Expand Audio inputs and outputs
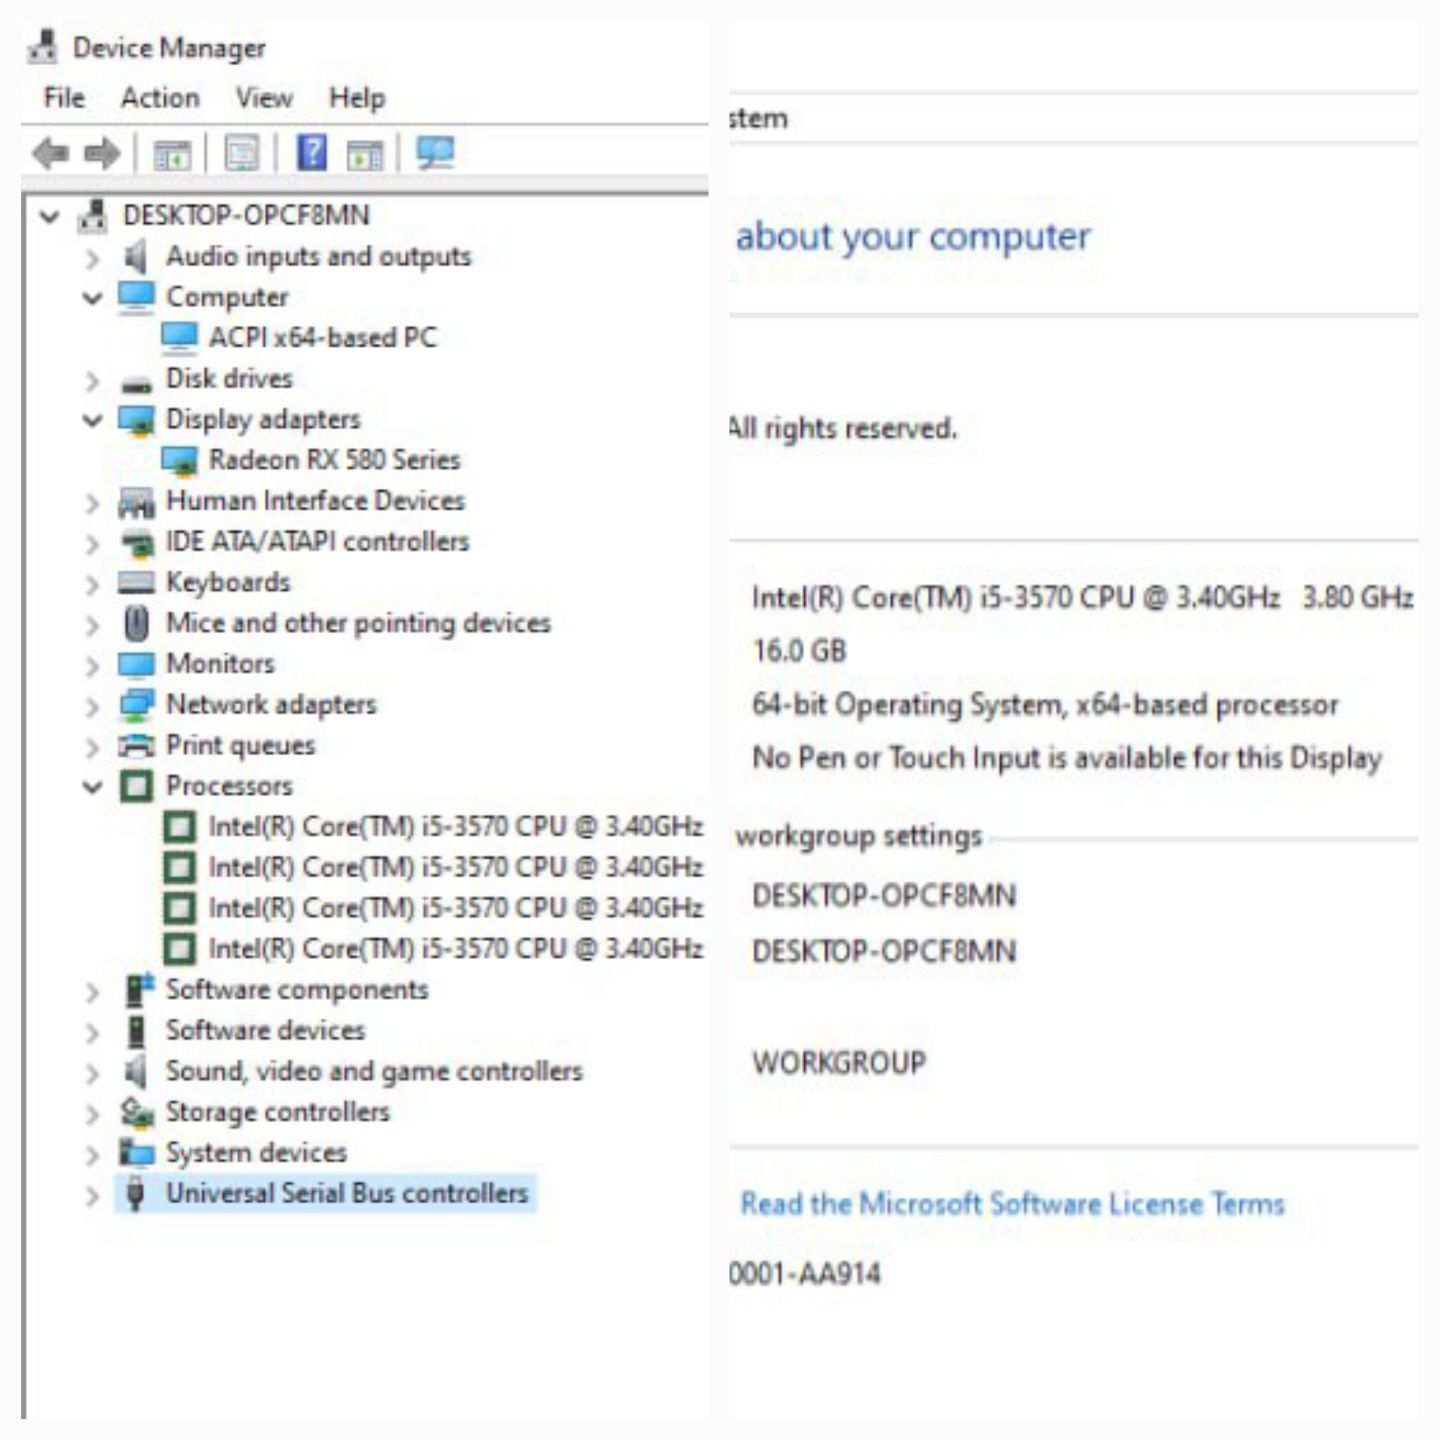The width and height of the screenshot is (1440, 1440). click(x=93, y=258)
